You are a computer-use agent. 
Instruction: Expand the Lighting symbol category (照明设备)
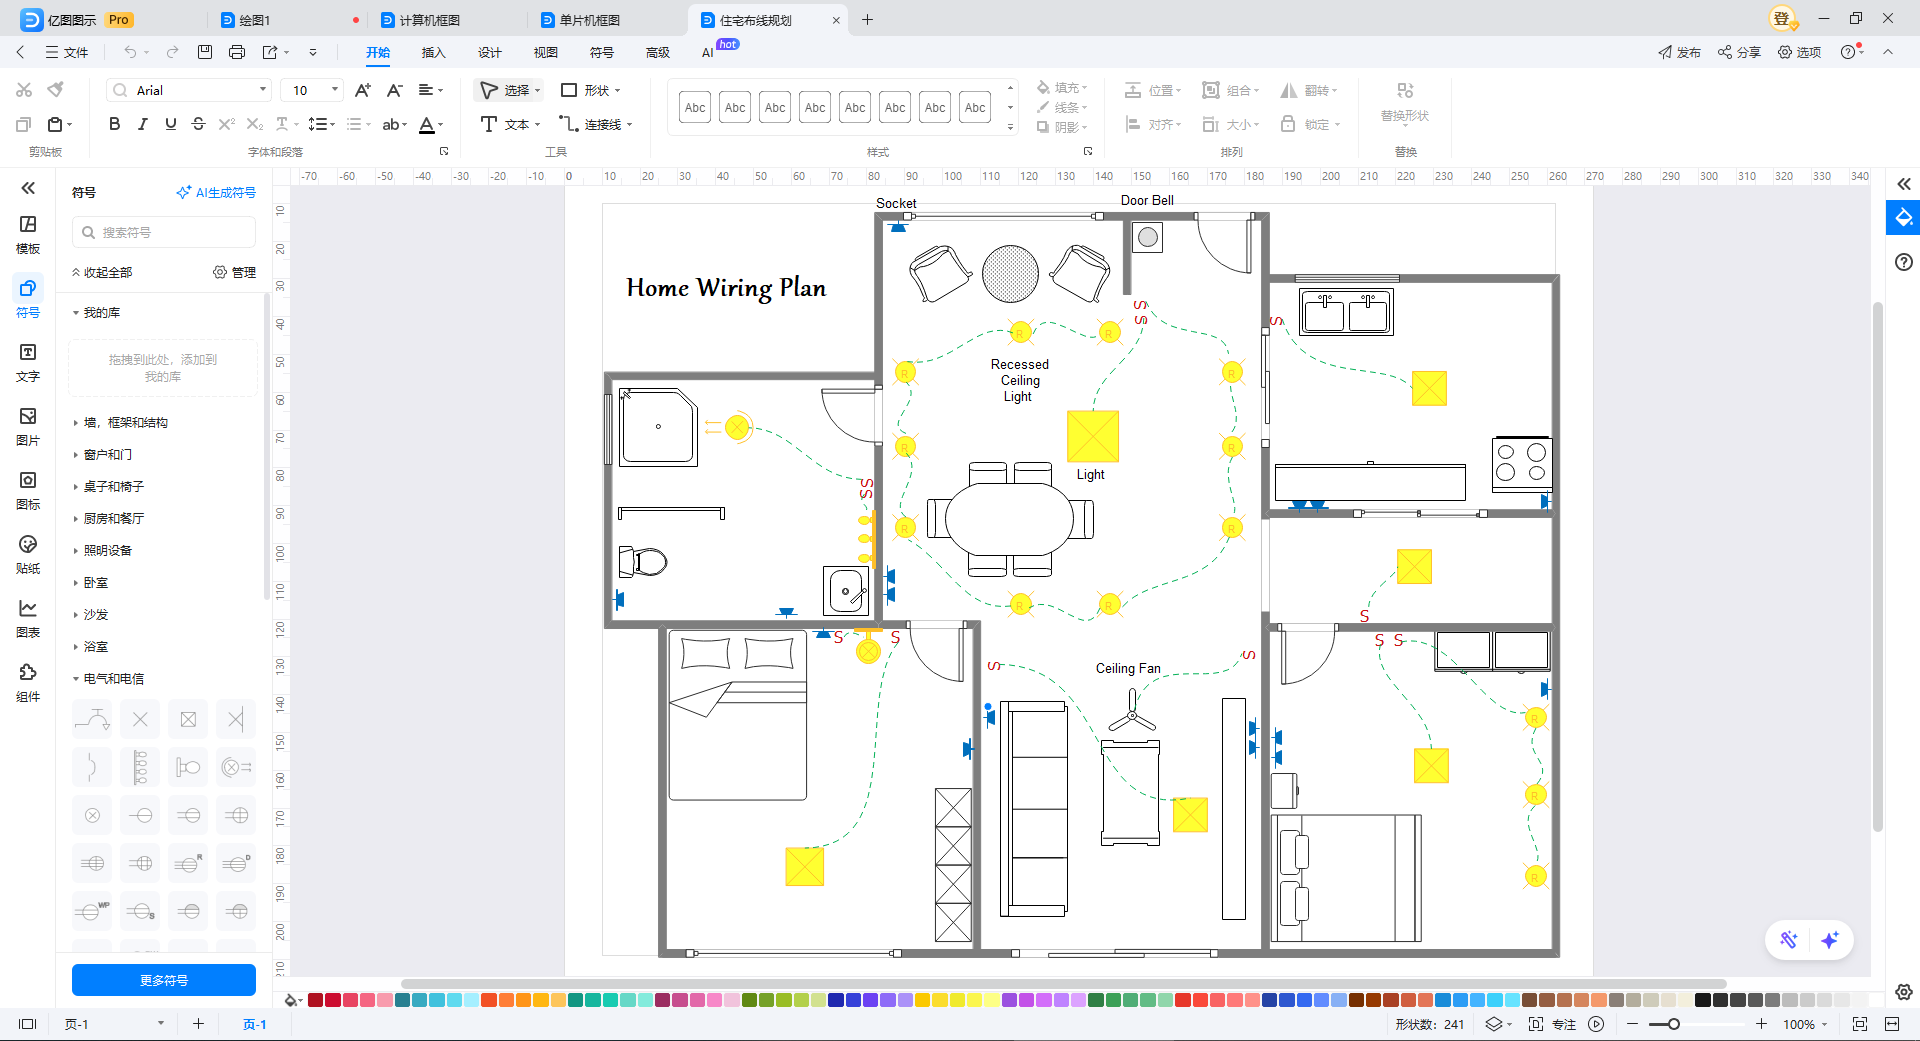coord(108,551)
